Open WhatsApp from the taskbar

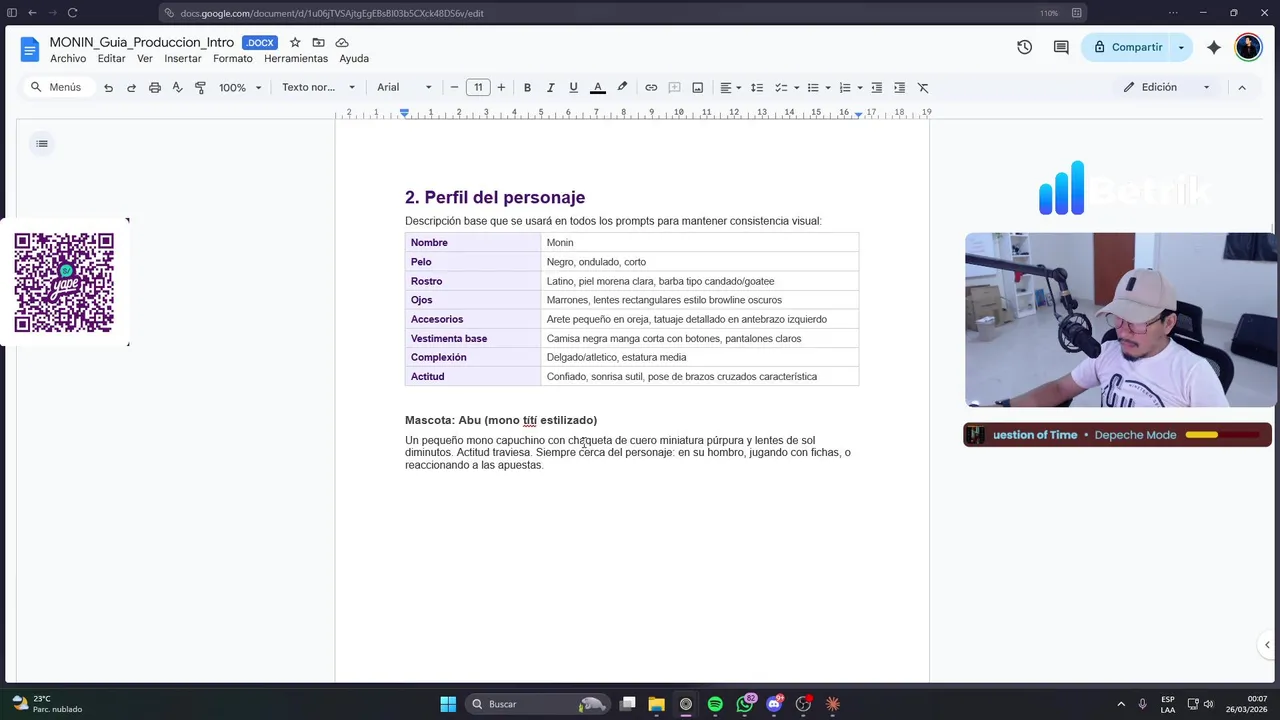point(745,704)
